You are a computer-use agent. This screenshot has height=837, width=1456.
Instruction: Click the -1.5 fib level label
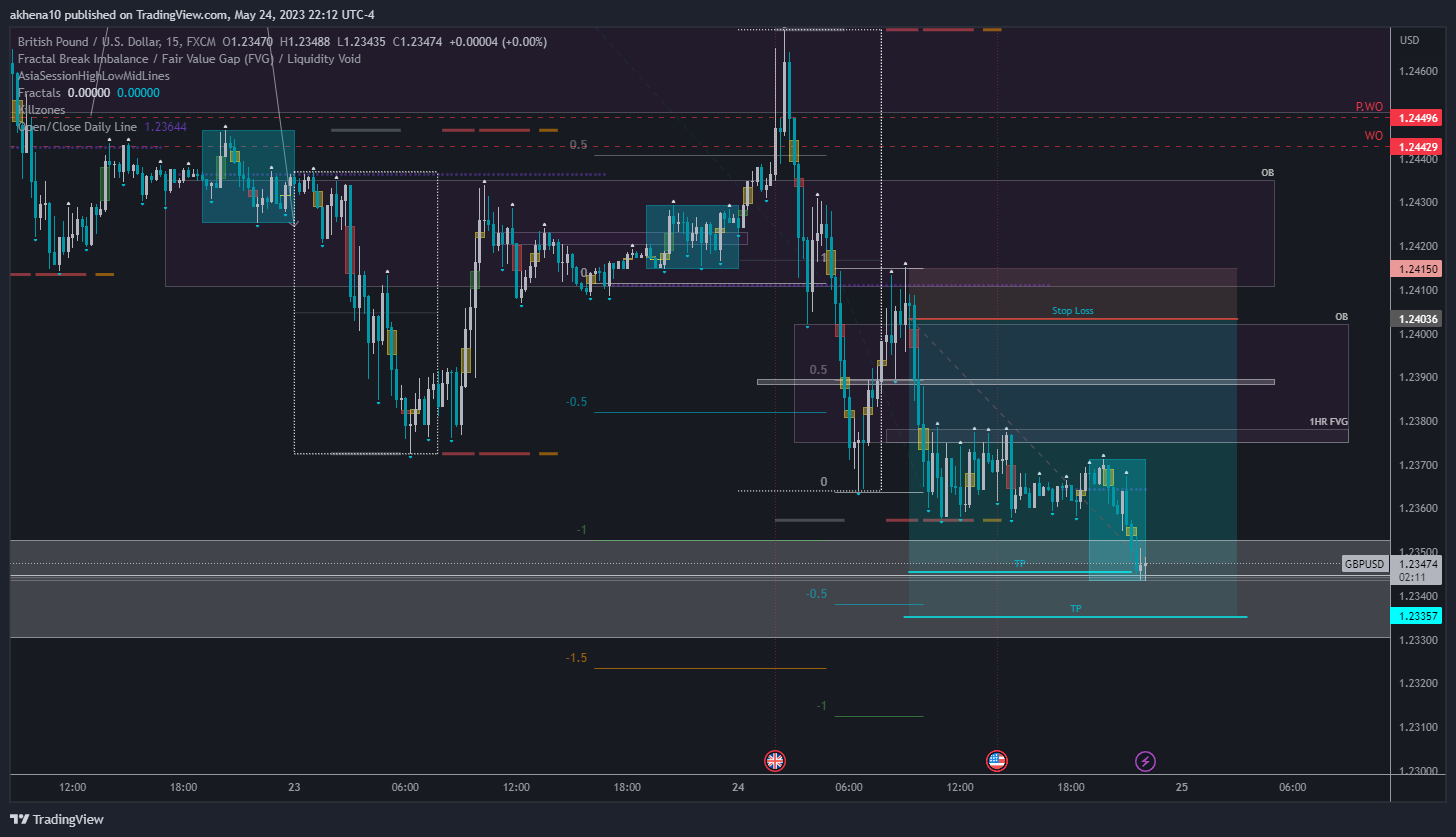tap(576, 658)
